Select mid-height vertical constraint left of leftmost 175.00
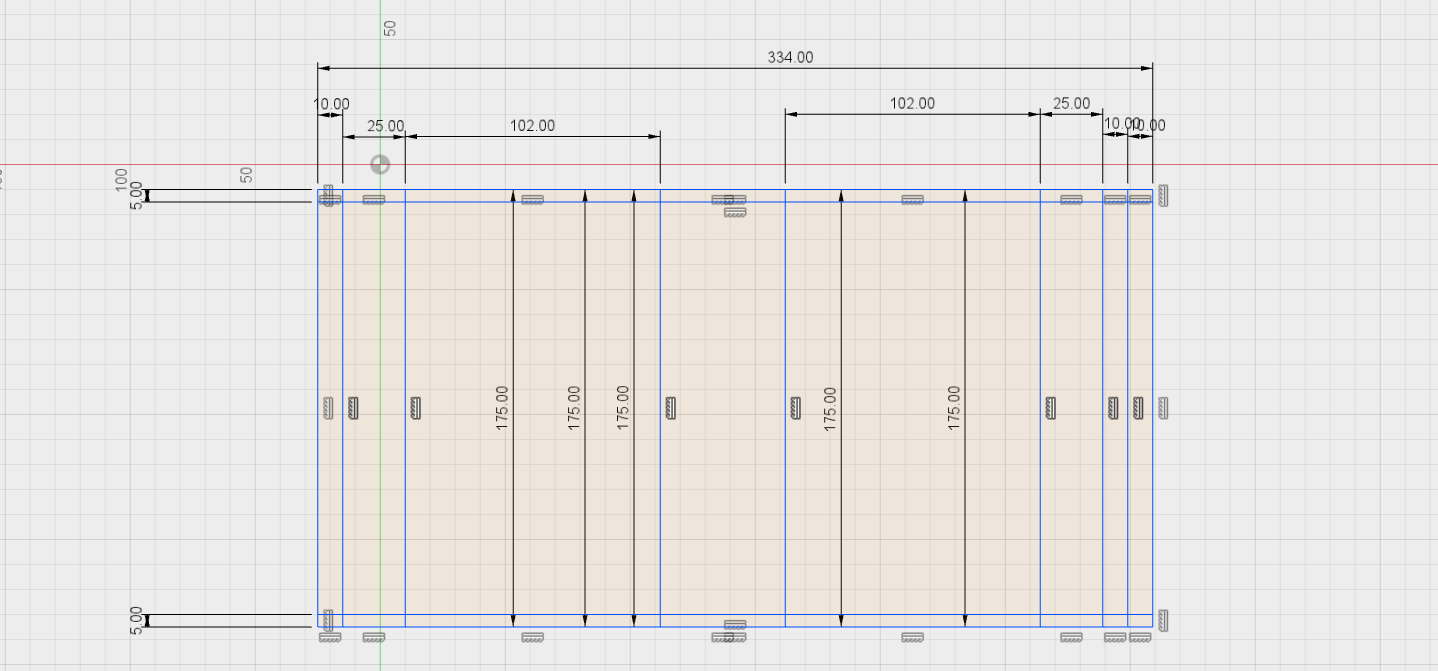The height and width of the screenshot is (671, 1438). tap(415, 408)
